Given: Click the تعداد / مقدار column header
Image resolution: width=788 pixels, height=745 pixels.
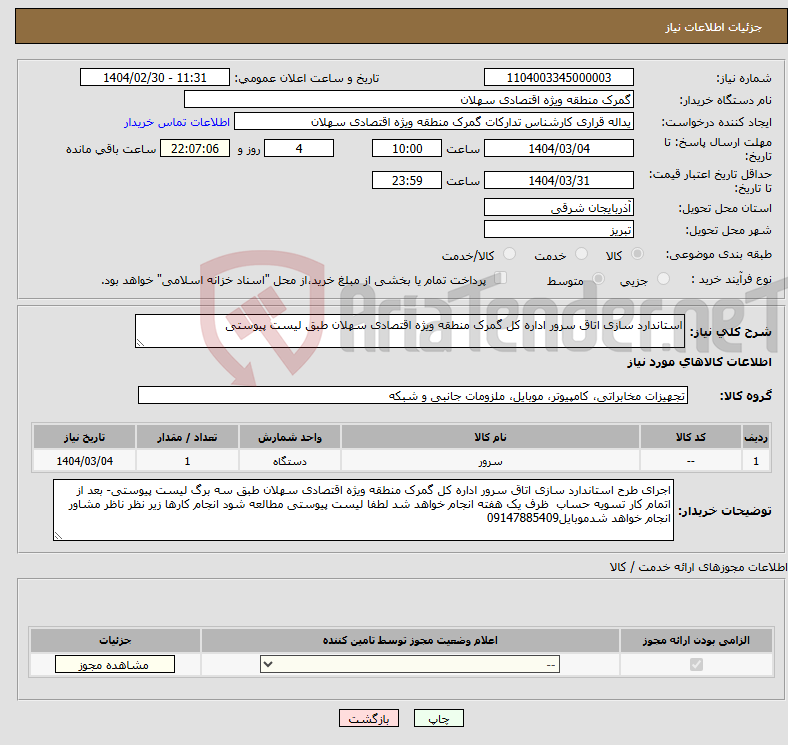Looking at the screenshot, I should point(187,437).
